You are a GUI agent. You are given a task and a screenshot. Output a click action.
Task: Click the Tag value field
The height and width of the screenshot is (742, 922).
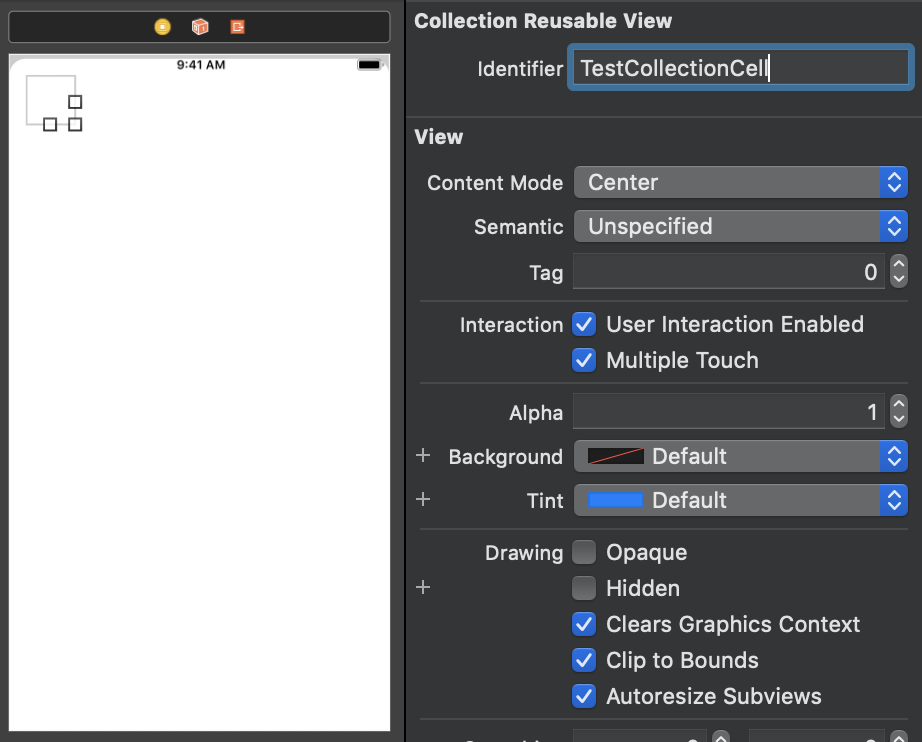(x=729, y=272)
